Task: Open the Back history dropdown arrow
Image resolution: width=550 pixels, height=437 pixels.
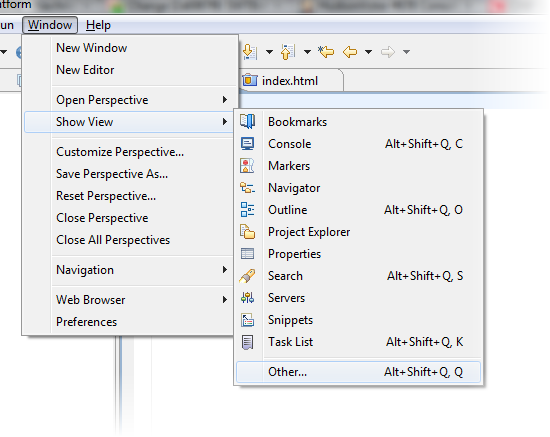Action: [368, 52]
